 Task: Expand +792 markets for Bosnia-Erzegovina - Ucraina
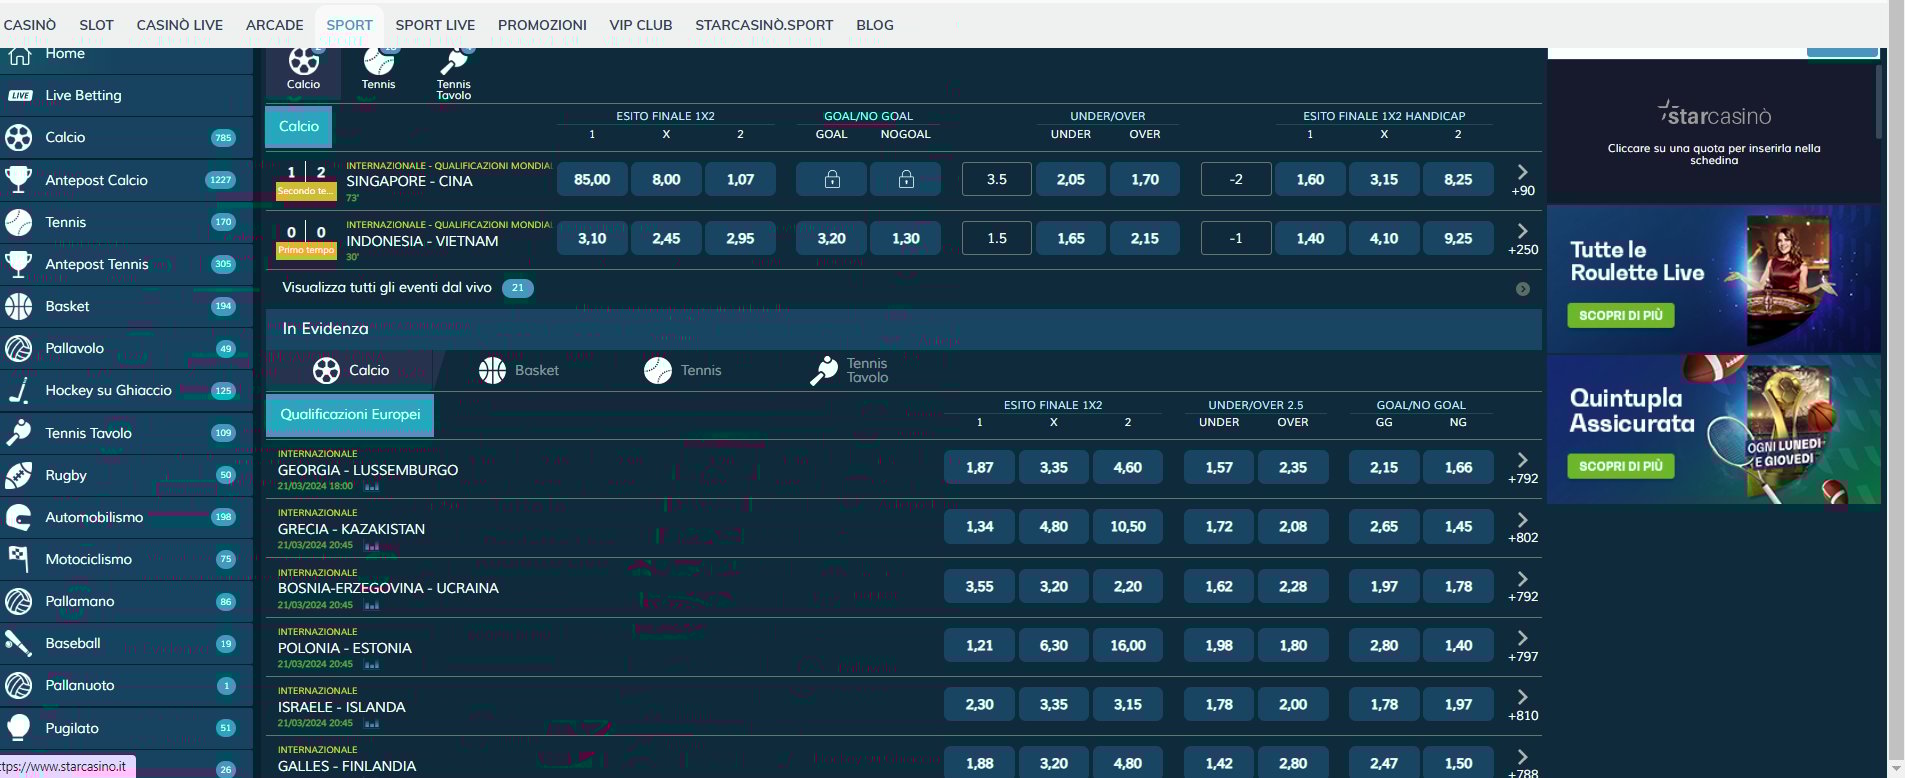[x=1523, y=586]
